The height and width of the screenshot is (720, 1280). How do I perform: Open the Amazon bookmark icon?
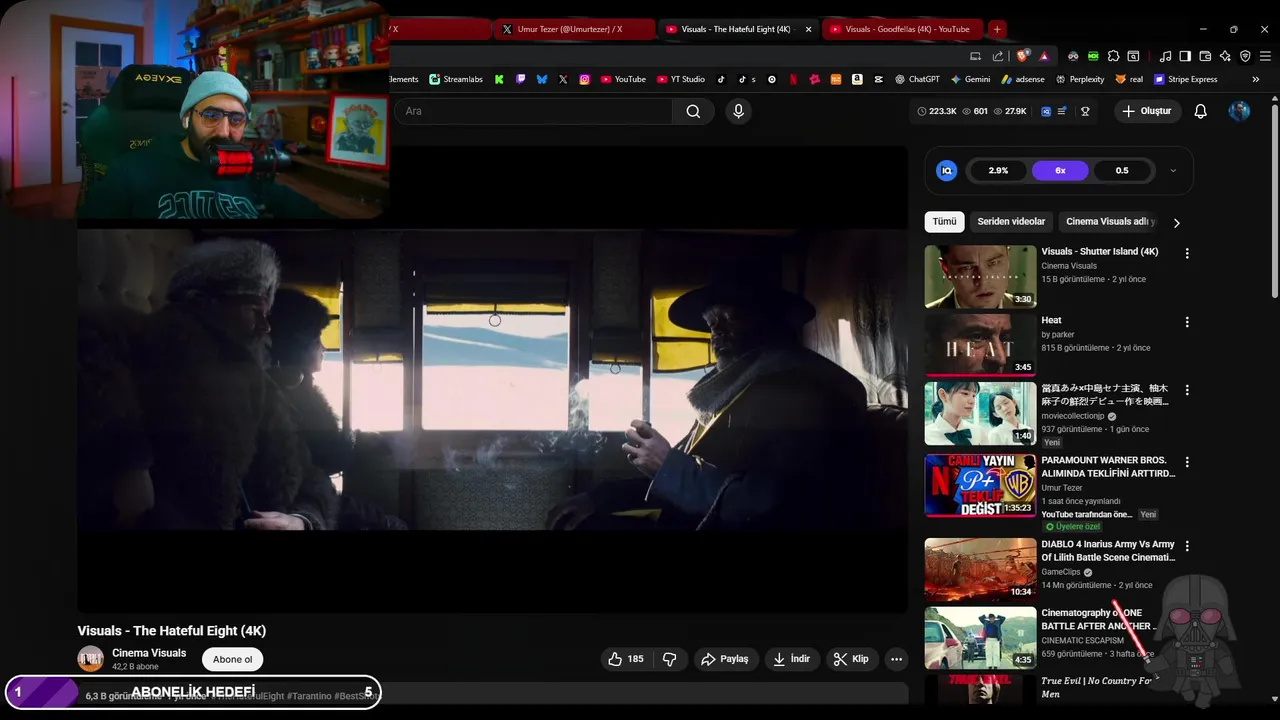pos(857,79)
